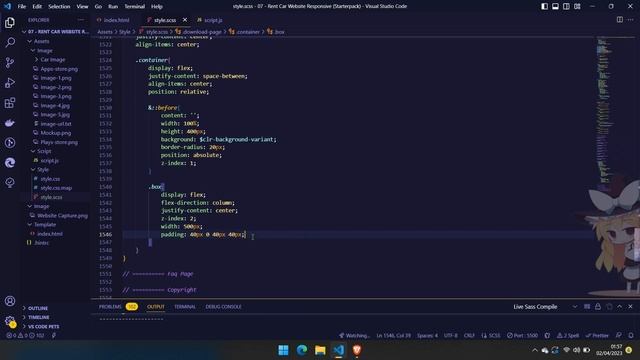This screenshot has height=360, width=640.
Task: Toggle Panel layout button
Action: 556,7
